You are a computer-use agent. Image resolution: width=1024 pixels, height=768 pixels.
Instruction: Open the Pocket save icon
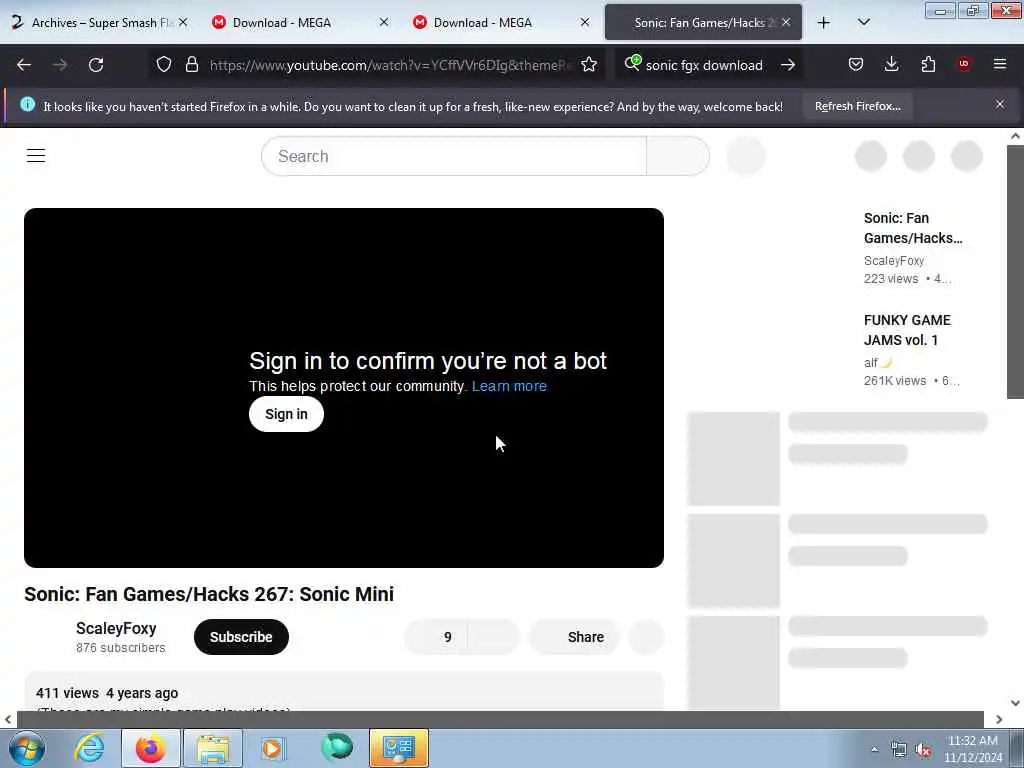click(856, 64)
